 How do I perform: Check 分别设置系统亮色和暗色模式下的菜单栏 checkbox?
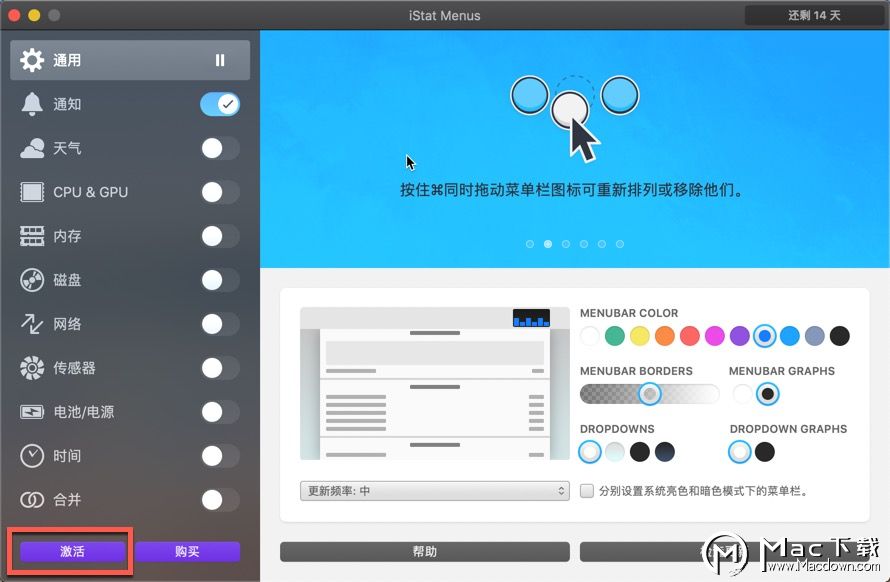[x=586, y=491]
